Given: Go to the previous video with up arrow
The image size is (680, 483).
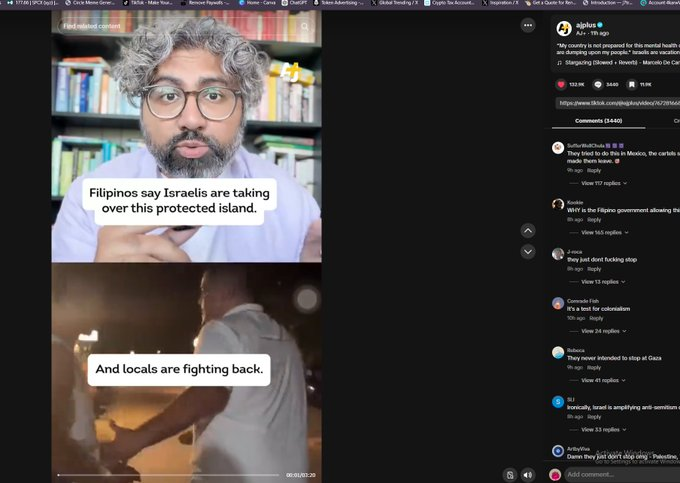Looking at the screenshot, I should pos(528,231).
